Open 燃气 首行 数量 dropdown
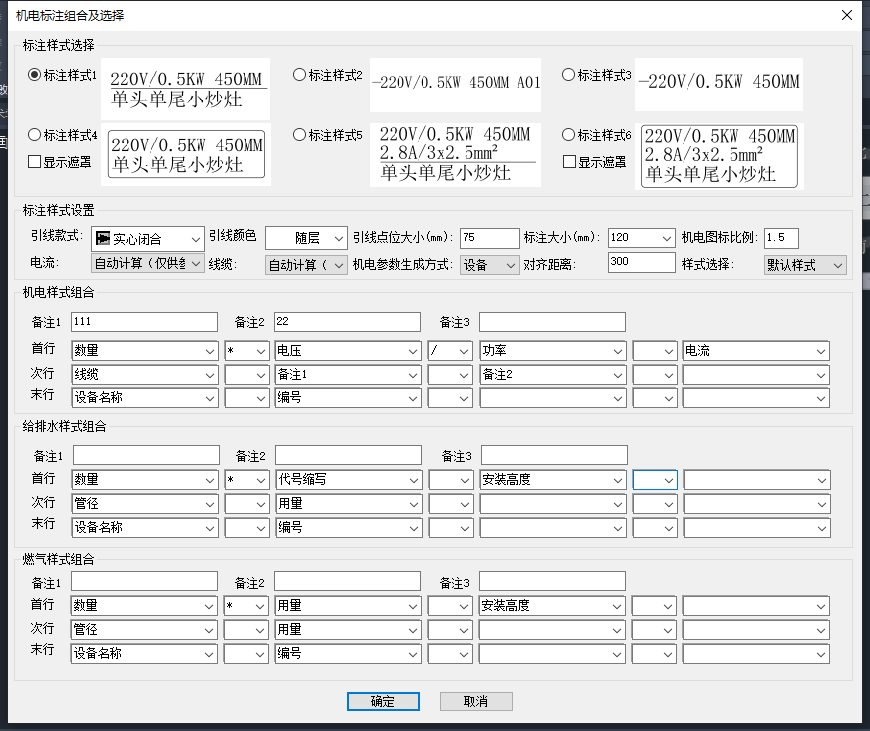The height and width of the screenshot is (731, 870). tap(144, 606)
